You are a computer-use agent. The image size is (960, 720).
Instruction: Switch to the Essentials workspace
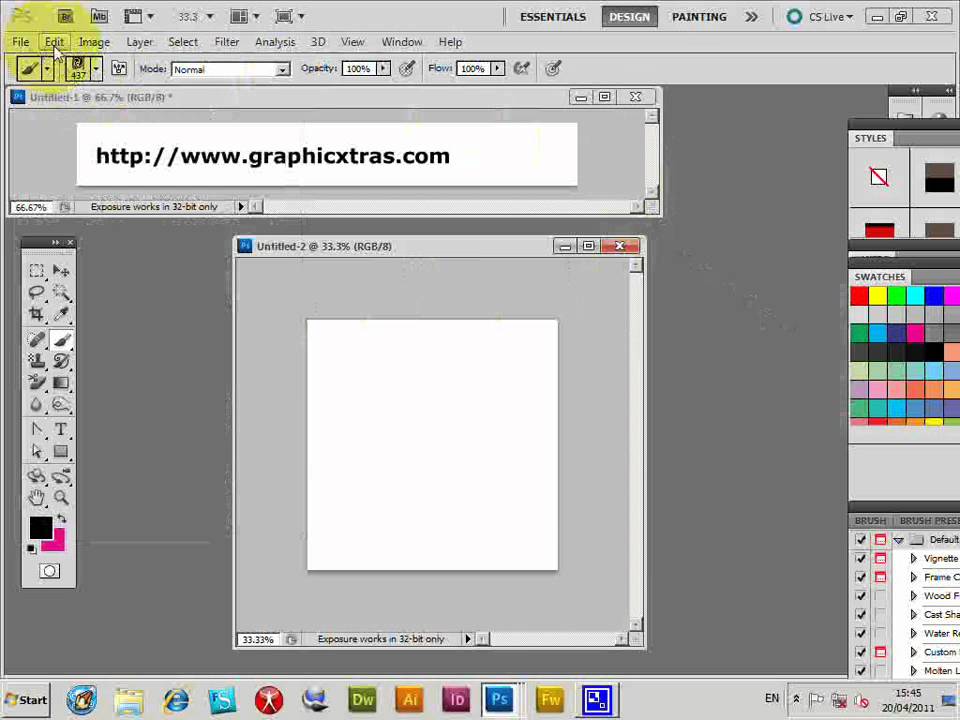point(553,17)
